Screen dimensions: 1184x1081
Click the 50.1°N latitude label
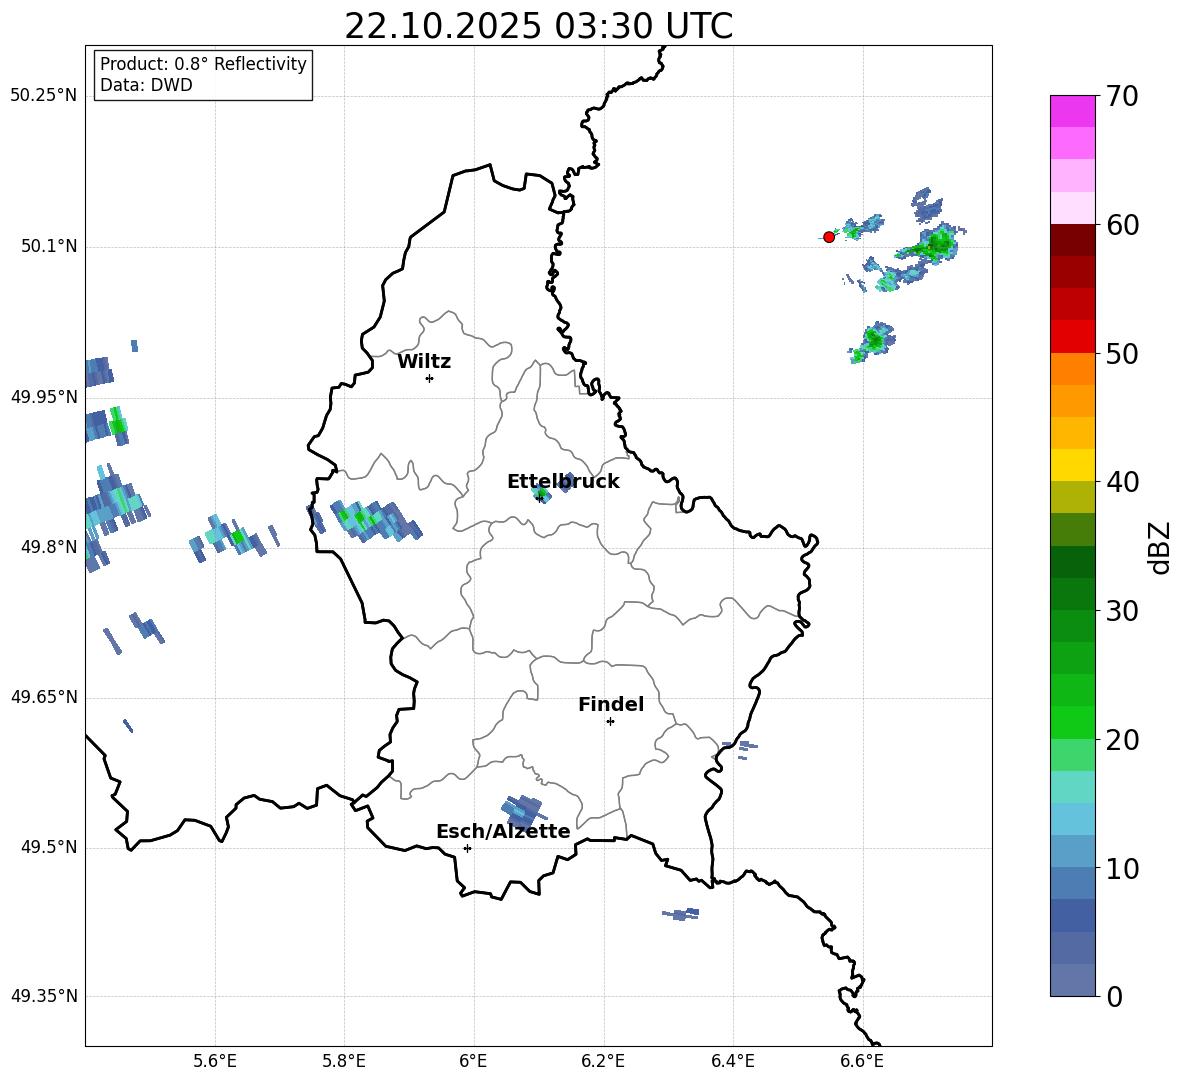tap(49, 247)
